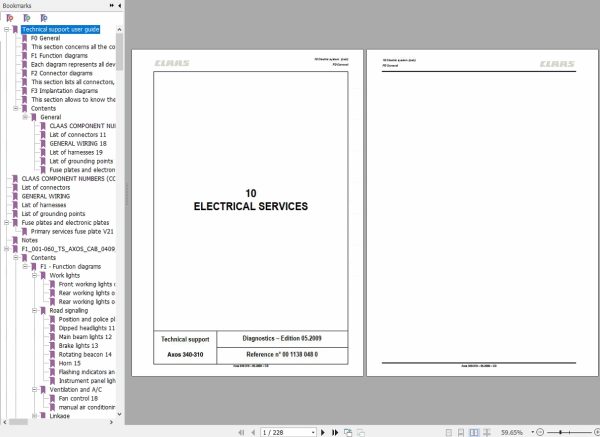This screenshot has width=600, height=437.
Task: Open Fan control 18 bookmark
Action: tap(78, 399)
